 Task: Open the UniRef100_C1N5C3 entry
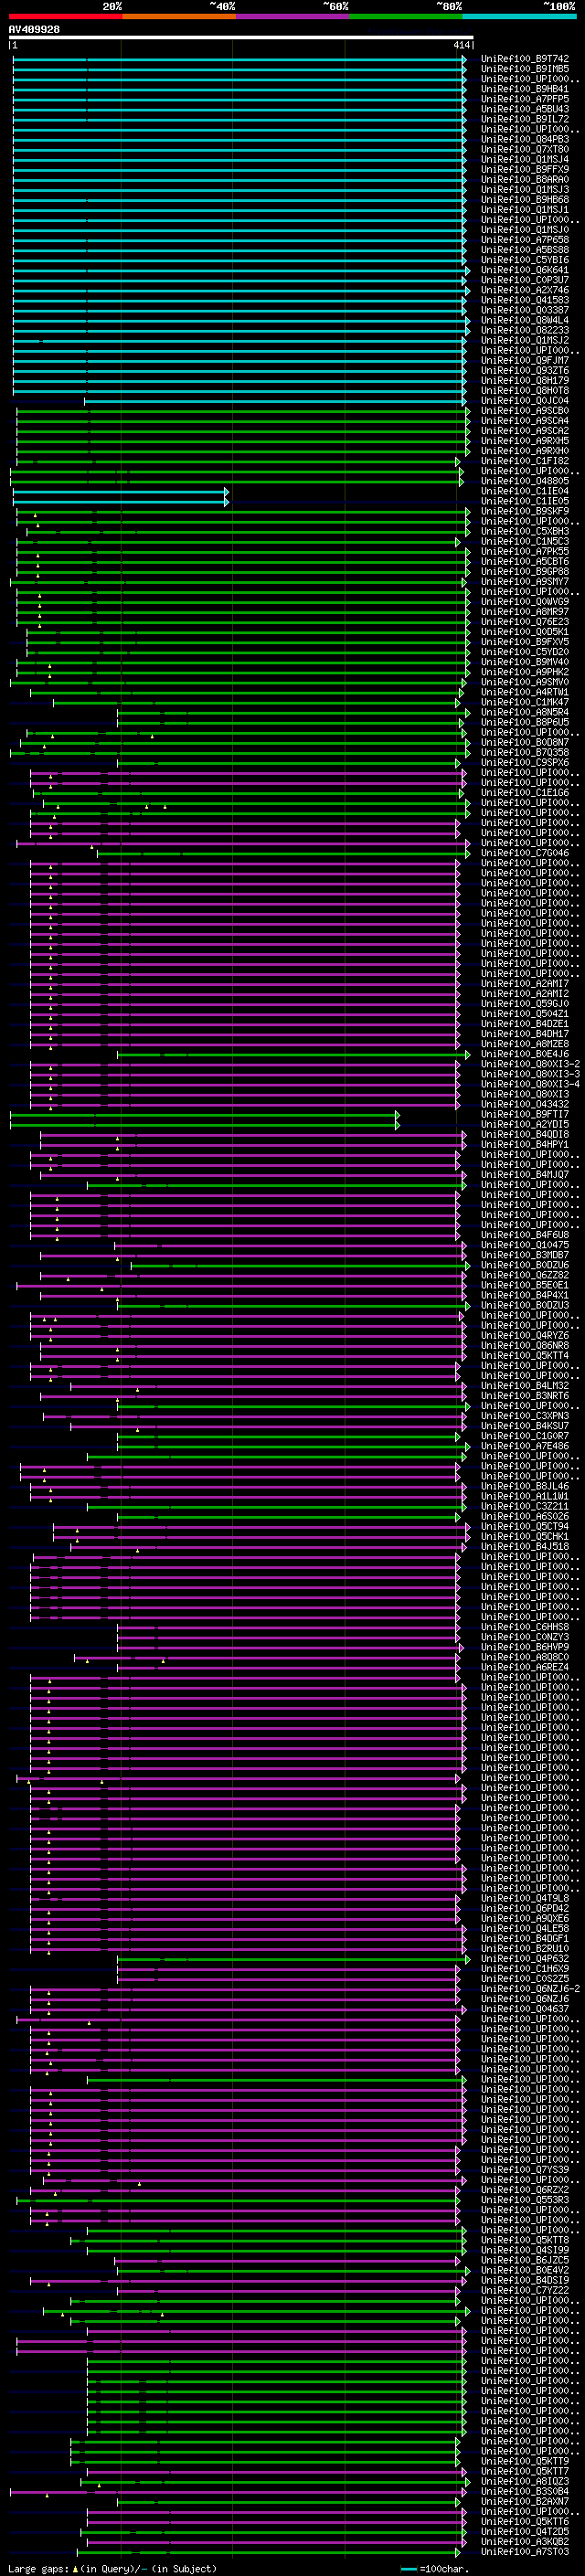(x=525, y=541)
